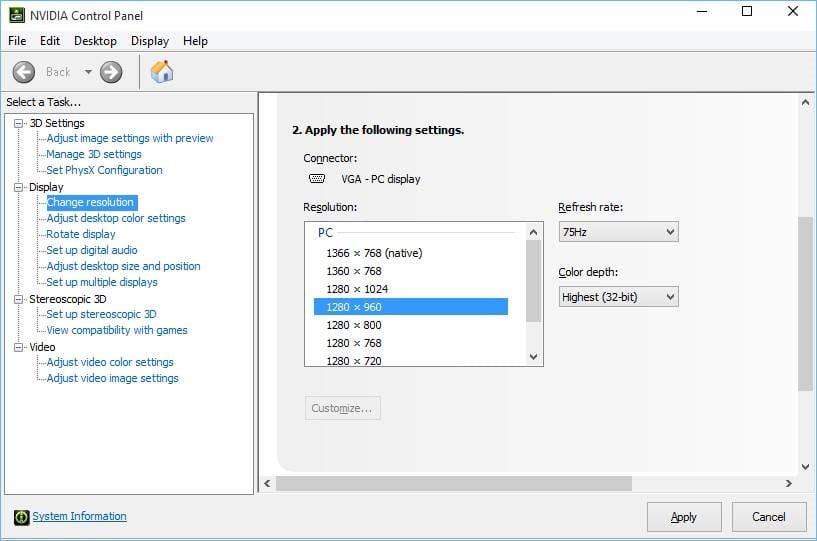Choose 1280 × 960 resolution
The image size is (817, 541).
(x=411, y=307)
